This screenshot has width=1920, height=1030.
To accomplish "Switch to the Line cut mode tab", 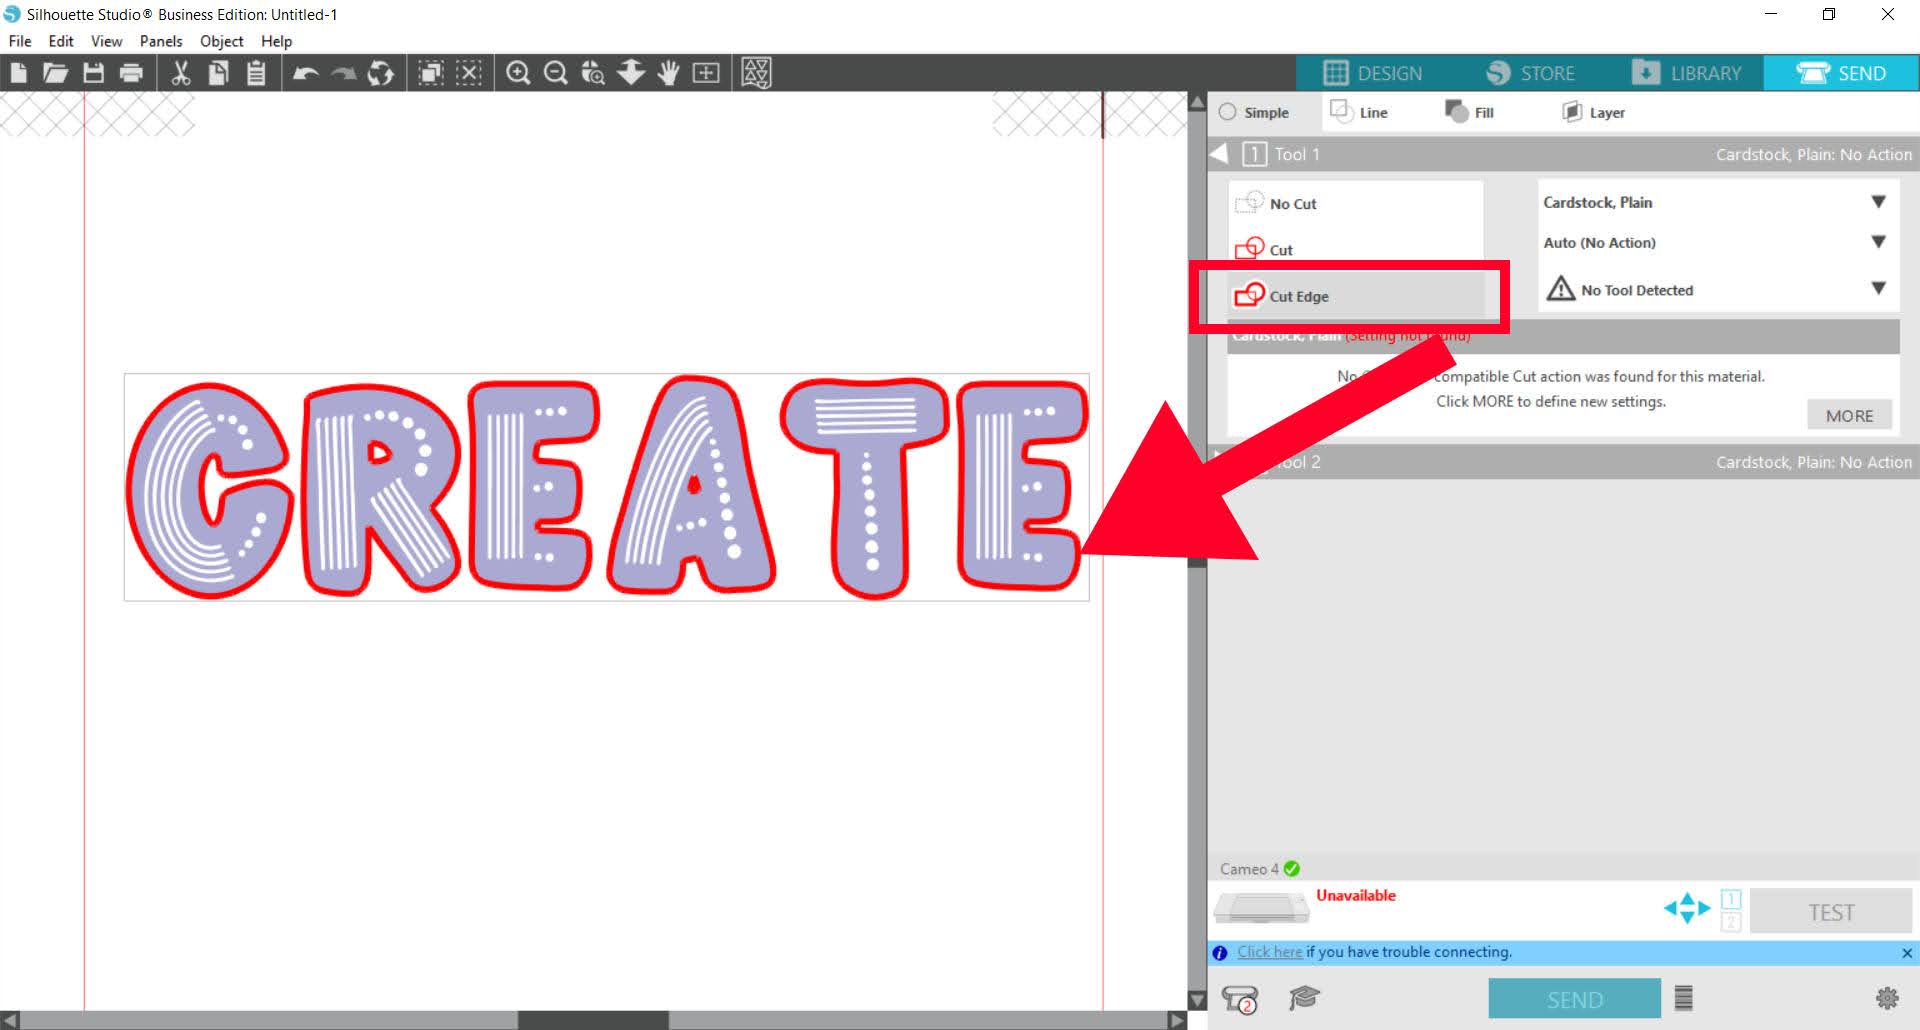I will point(1360,112).
